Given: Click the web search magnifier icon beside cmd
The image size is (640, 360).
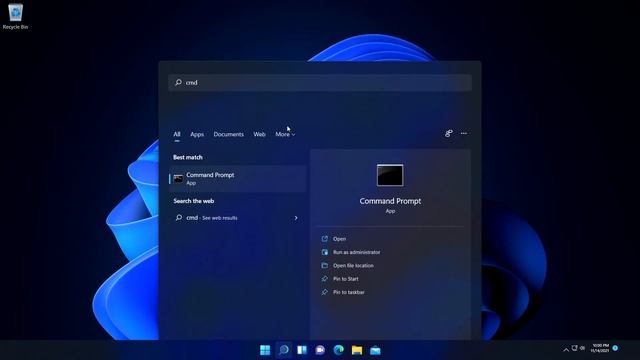Looking at the screenshot, I should click(179, 218).
